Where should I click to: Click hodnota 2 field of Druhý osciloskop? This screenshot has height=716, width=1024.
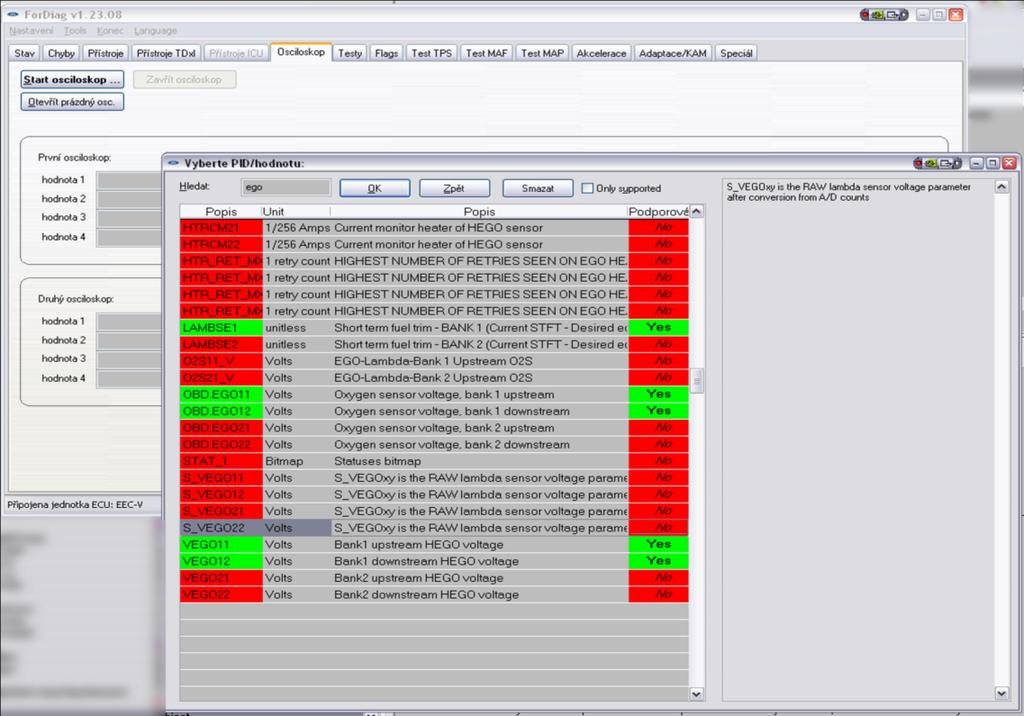click(x=129, y=340)
